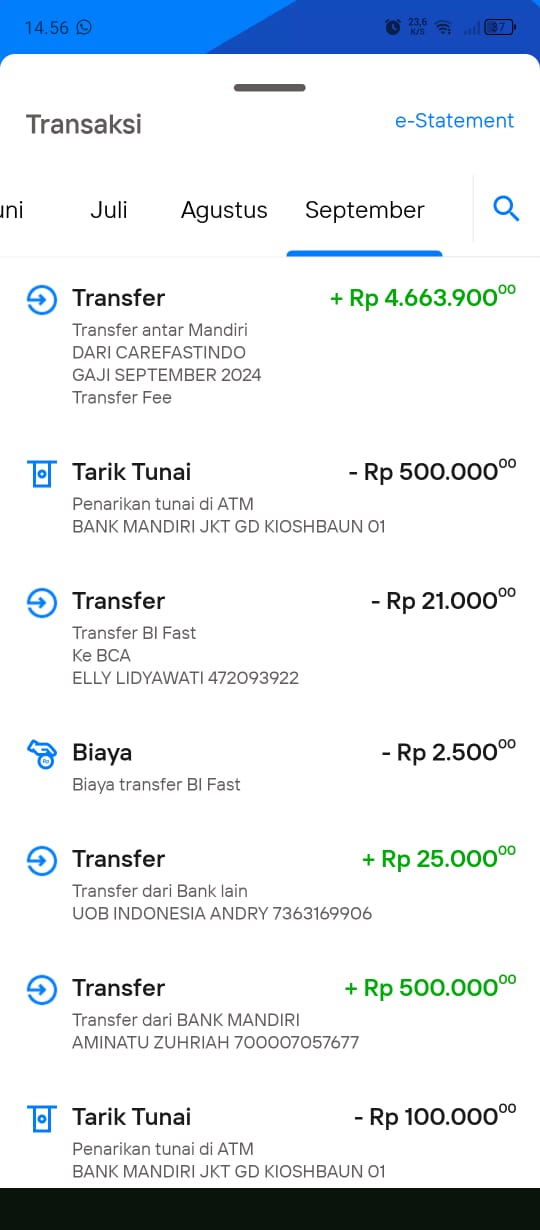
Task: Switch to the Agustus tab
Action: click(x=224, y=210)
